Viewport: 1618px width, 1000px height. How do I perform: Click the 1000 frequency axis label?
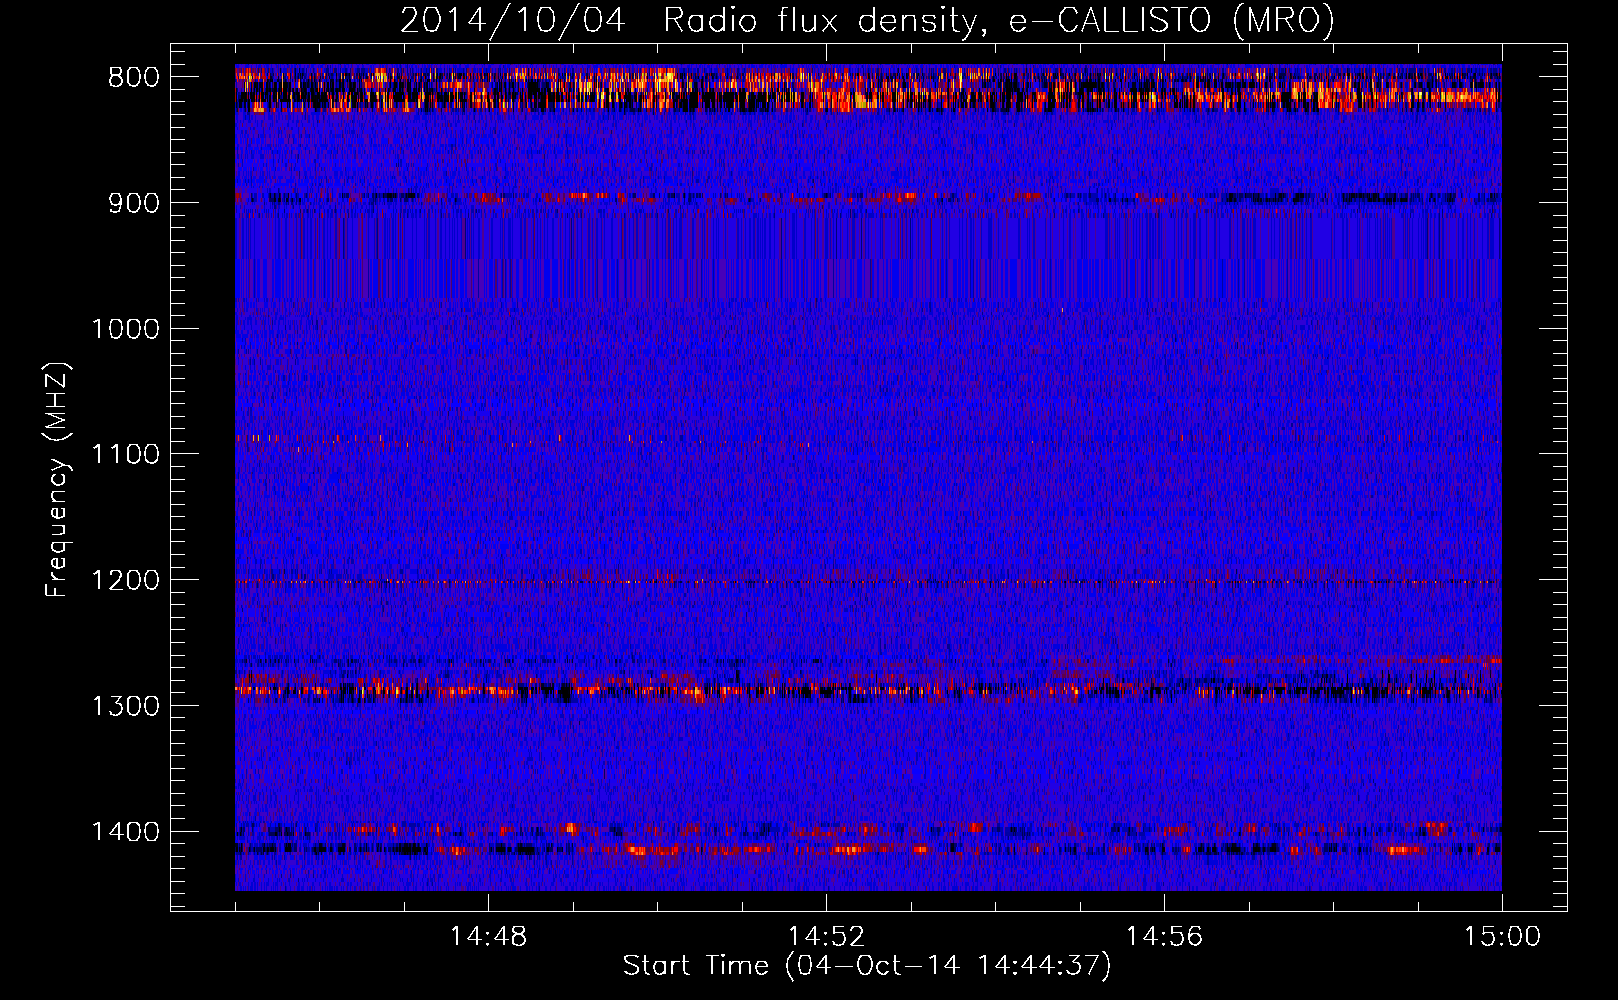[125, 329]
